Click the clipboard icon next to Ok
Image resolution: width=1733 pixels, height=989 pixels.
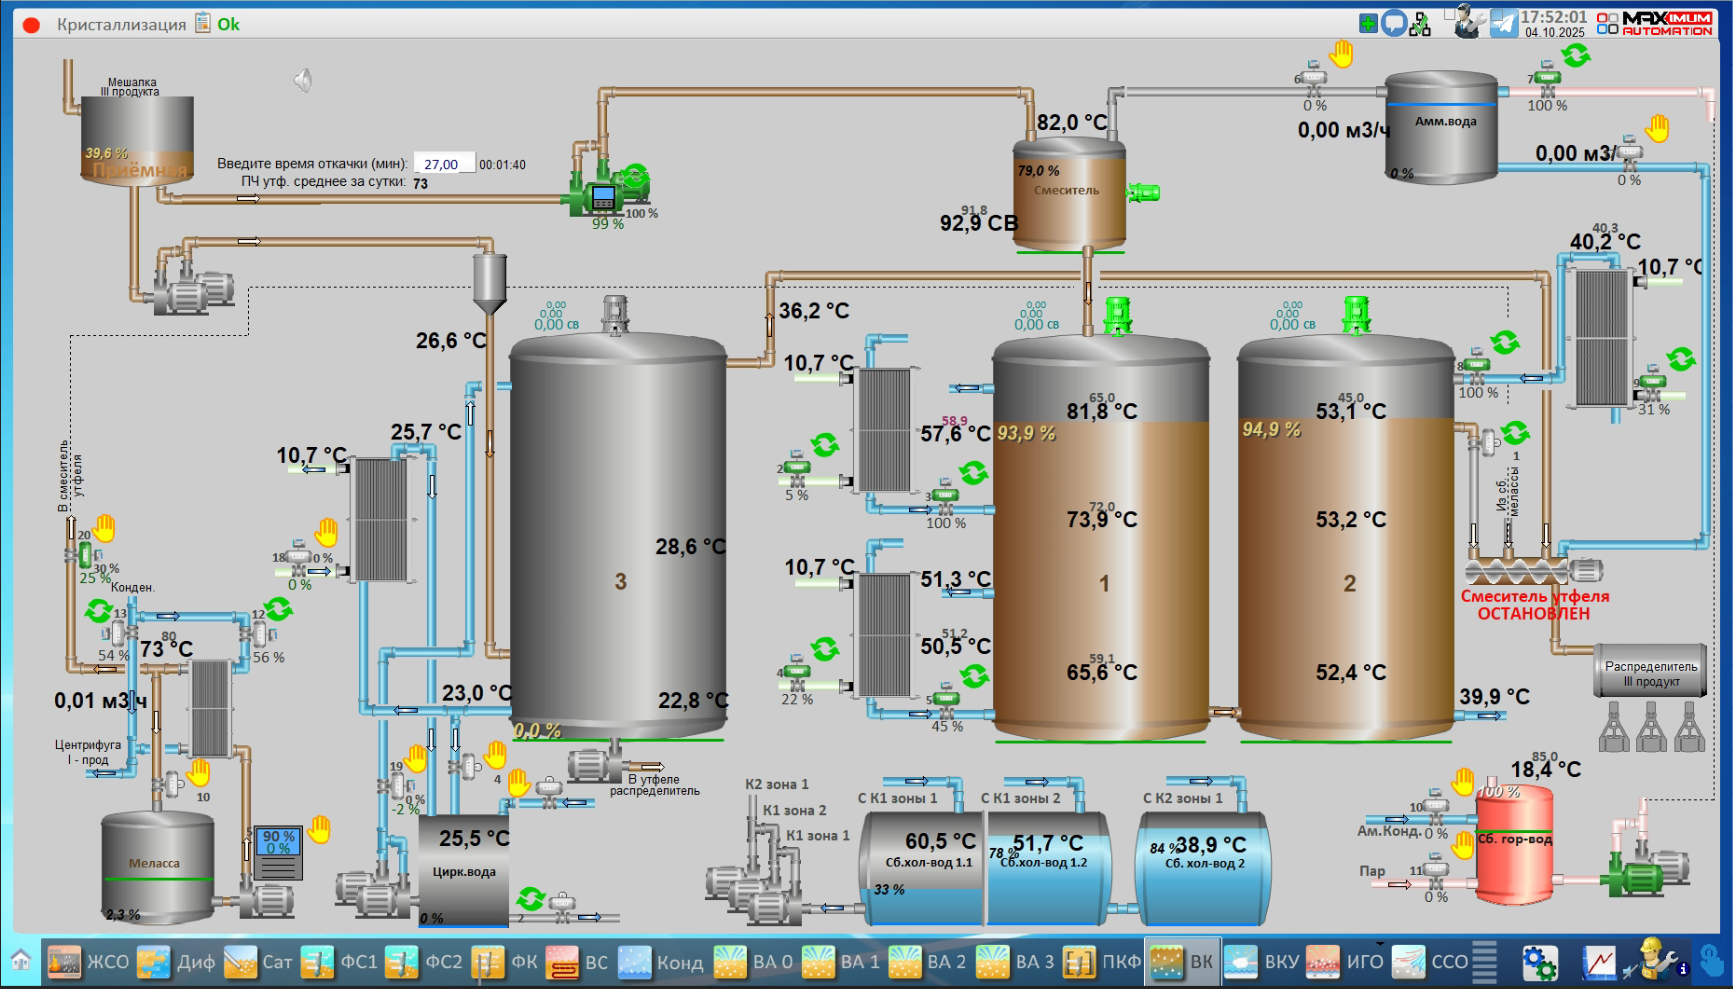coord(203,23)
